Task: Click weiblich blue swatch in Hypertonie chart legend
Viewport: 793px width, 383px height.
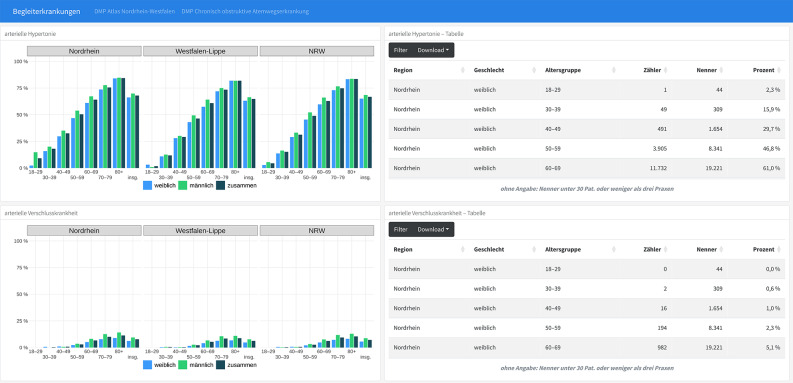Action: 148,186
